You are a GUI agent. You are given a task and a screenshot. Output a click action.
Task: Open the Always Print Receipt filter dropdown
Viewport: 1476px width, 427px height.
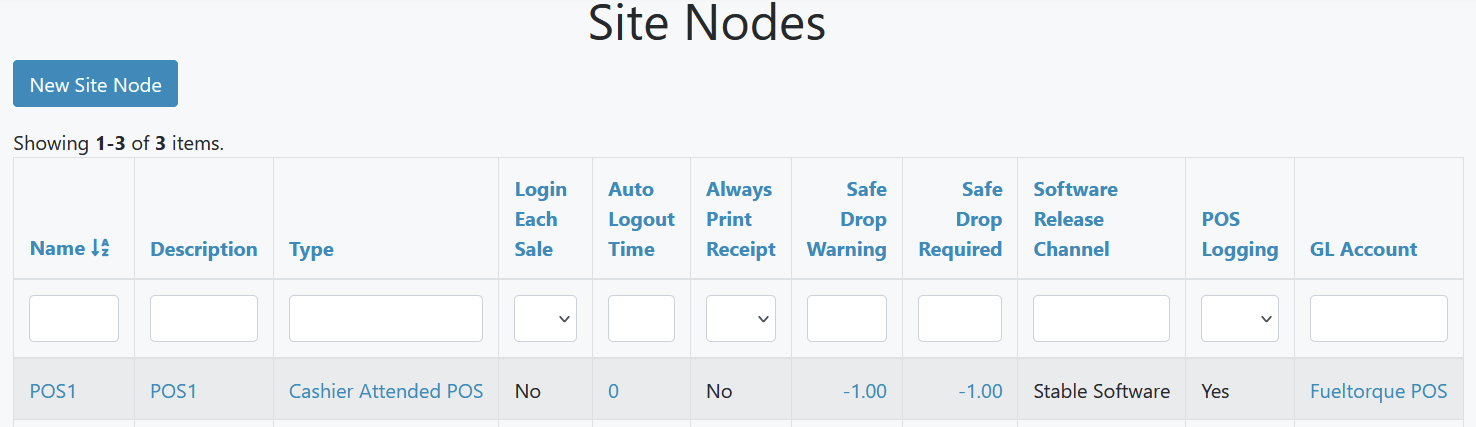coord(741,318)
